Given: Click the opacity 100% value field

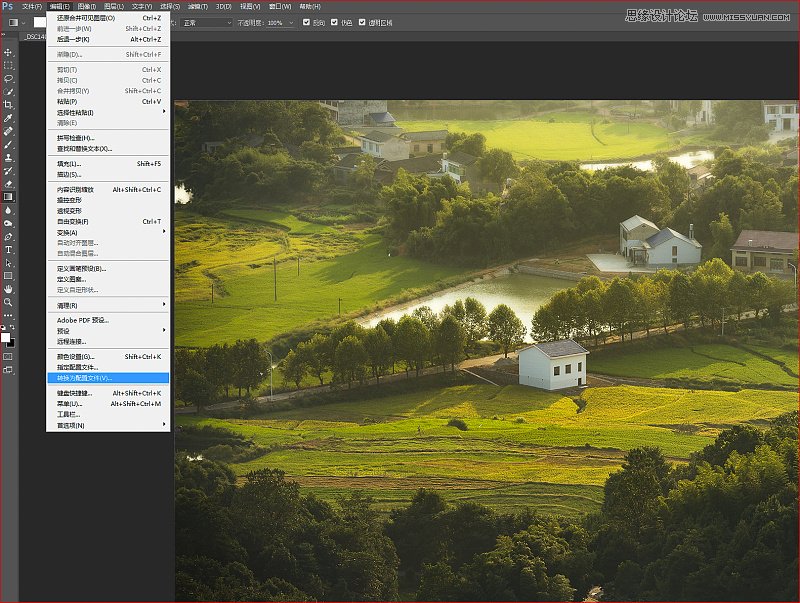Looking at the screenshot, I should (276, 23).
